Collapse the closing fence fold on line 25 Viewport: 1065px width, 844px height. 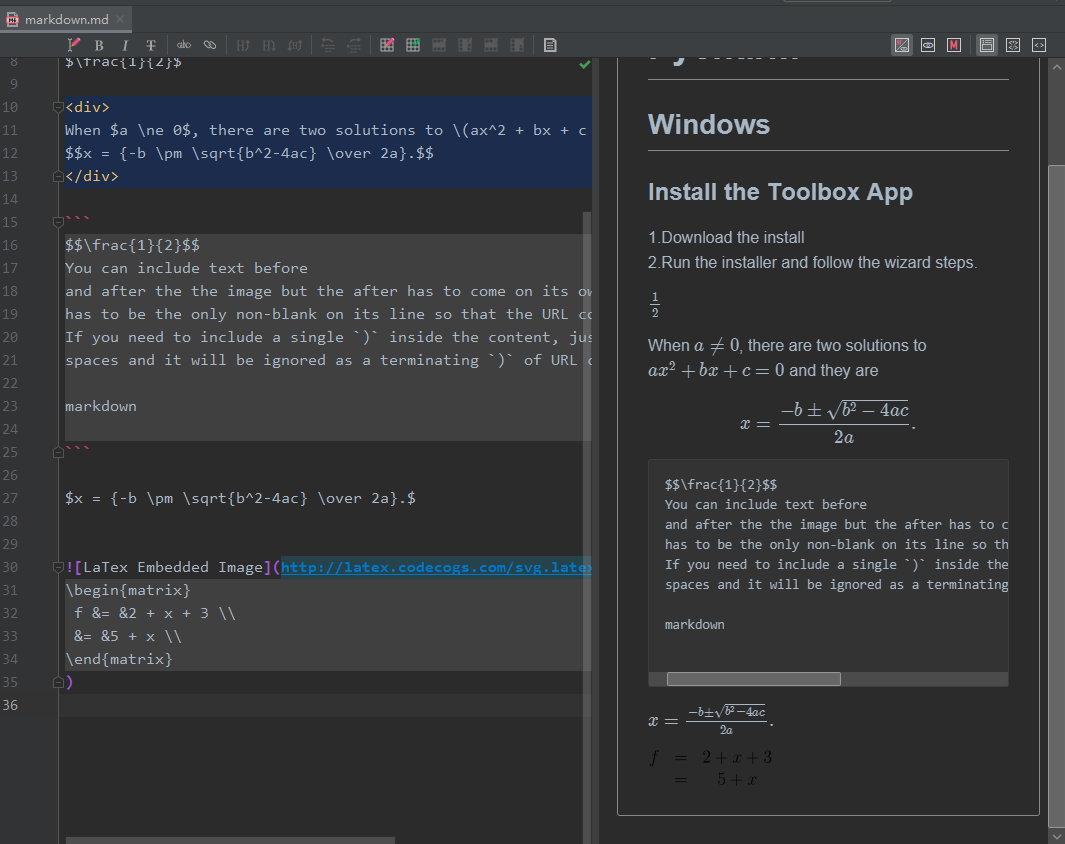pyautogui.click(x=58, y=452)
